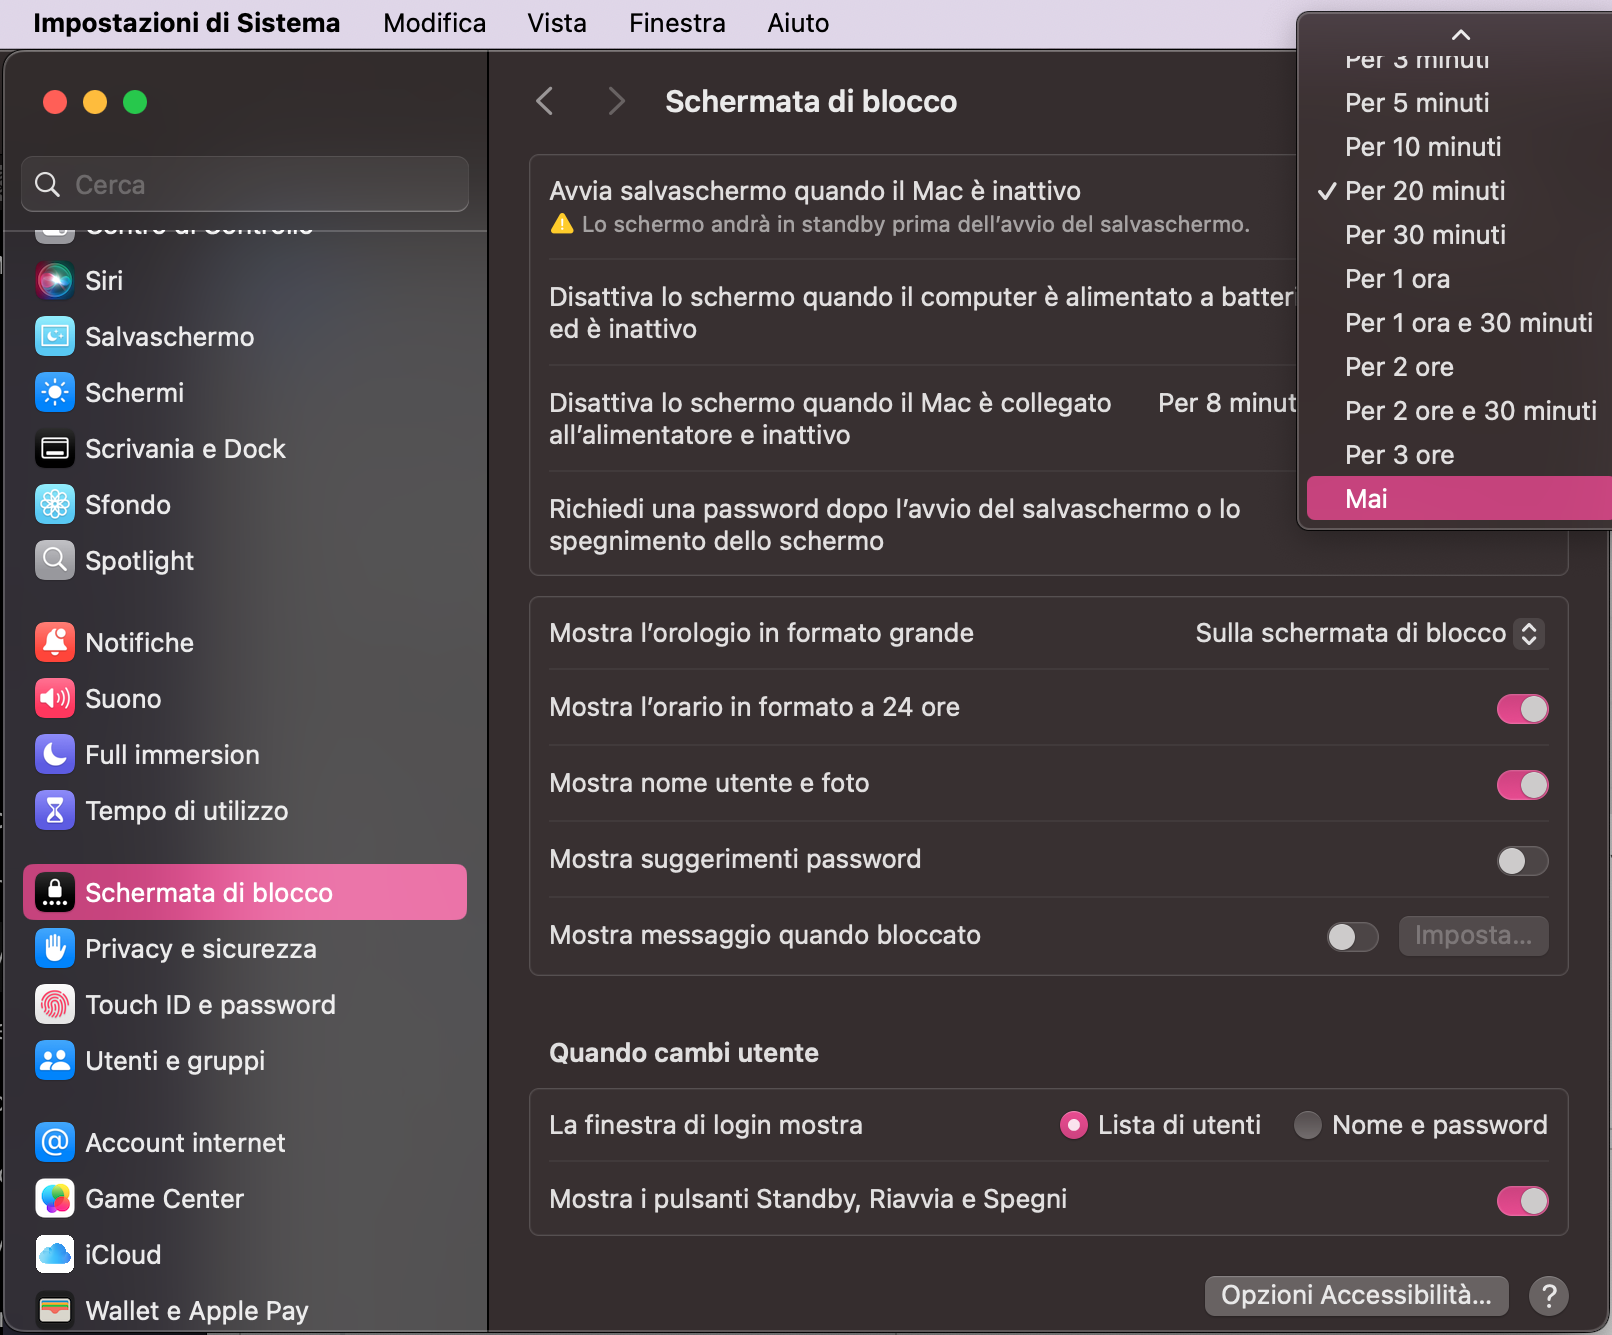Toggle Mostra nome utente e foto

coord(1522,785)
